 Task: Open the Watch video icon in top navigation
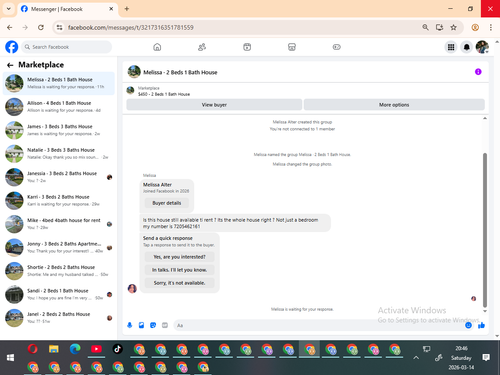point(247,47)
